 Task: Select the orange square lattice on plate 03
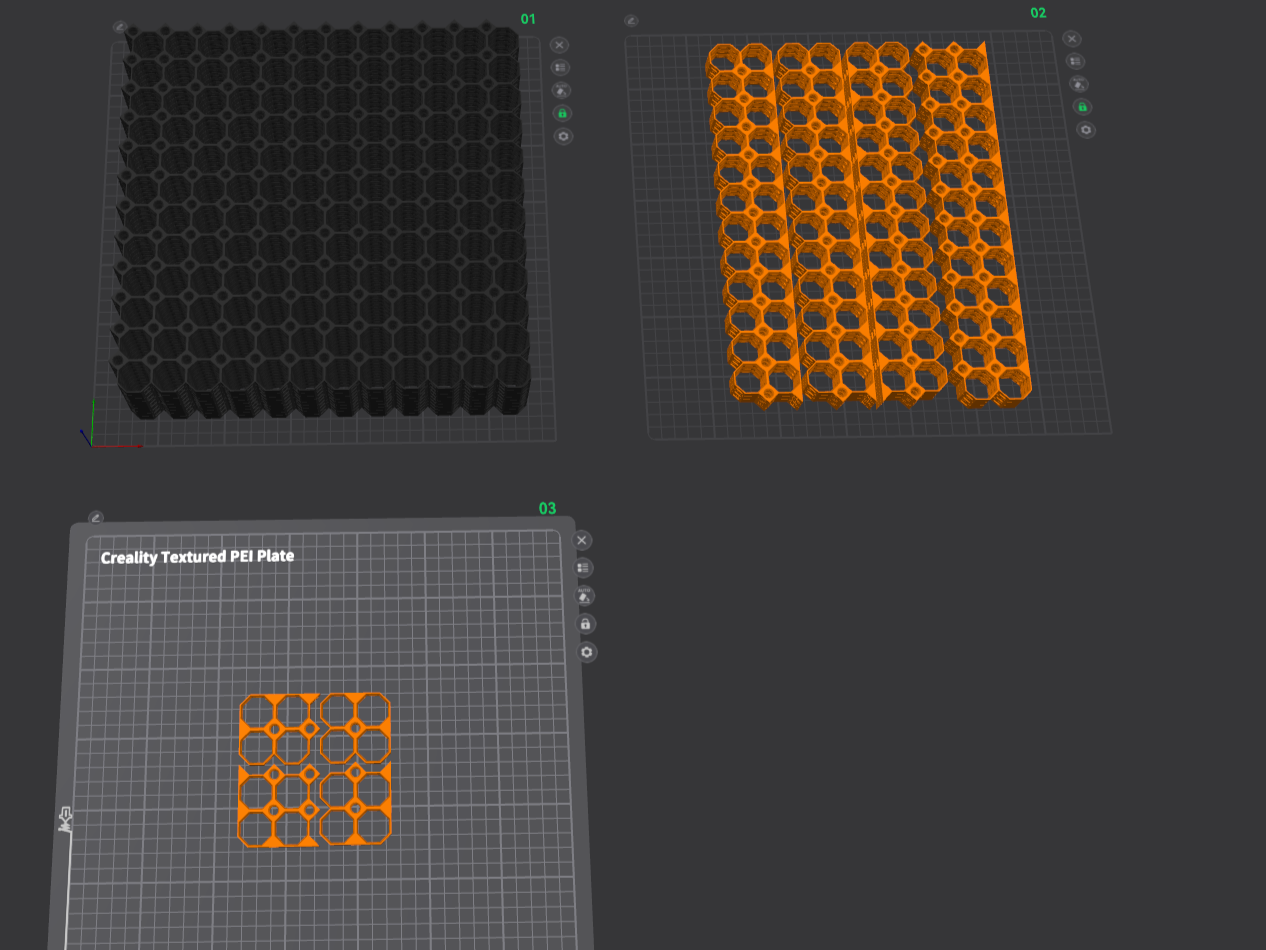(314, 770)
